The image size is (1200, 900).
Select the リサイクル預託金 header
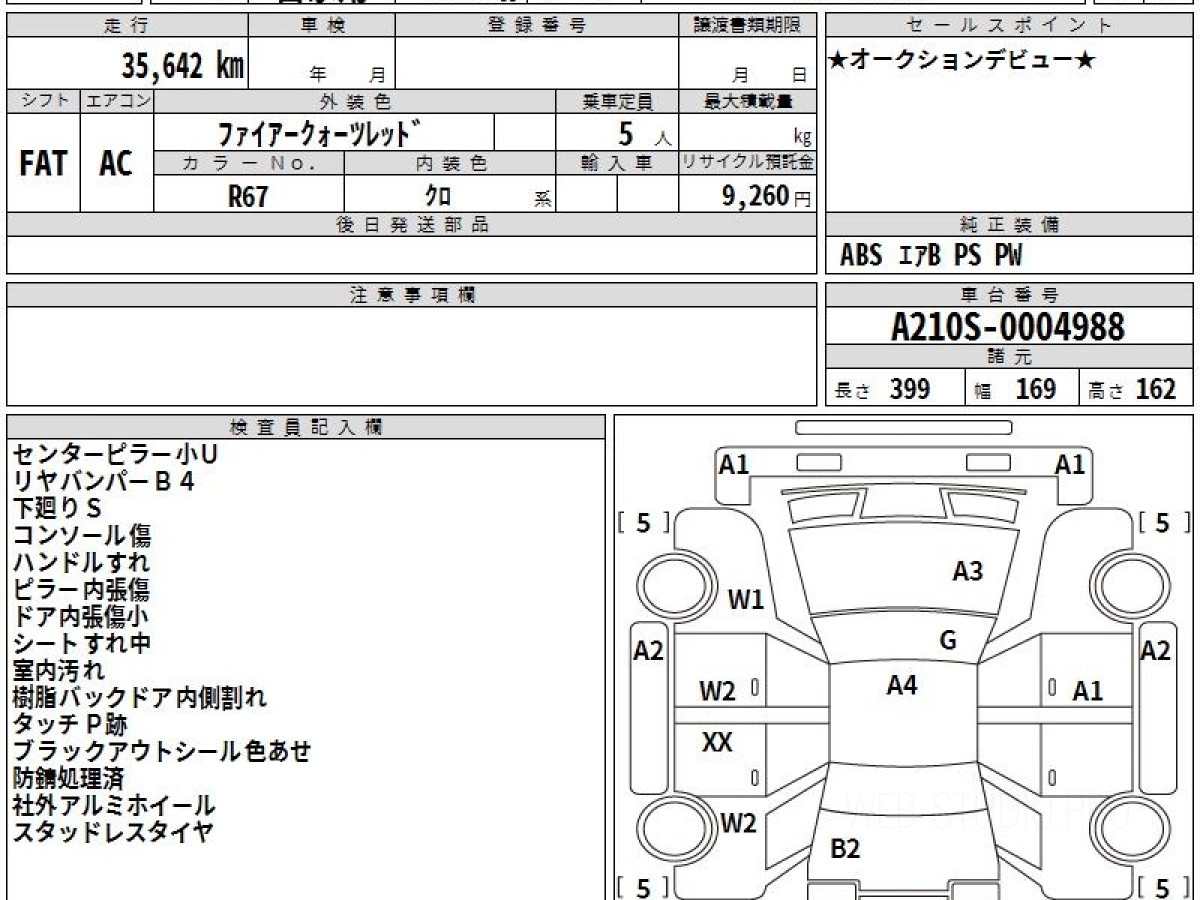pos(747,163)
